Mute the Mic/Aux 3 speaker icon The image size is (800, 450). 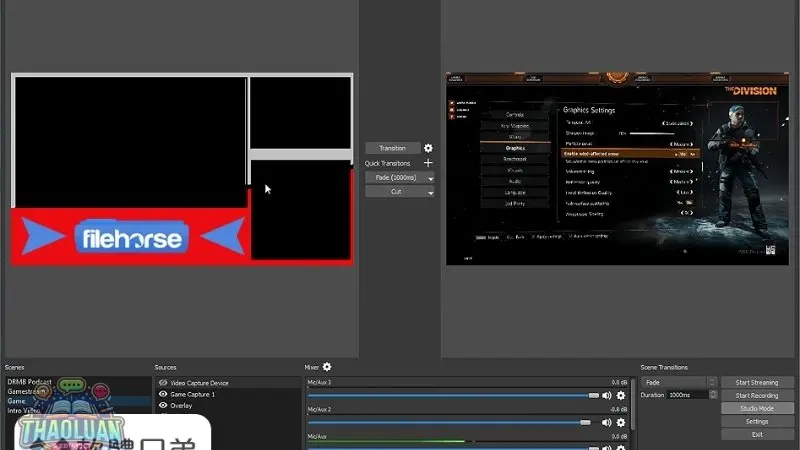click(x=606, y=396)
